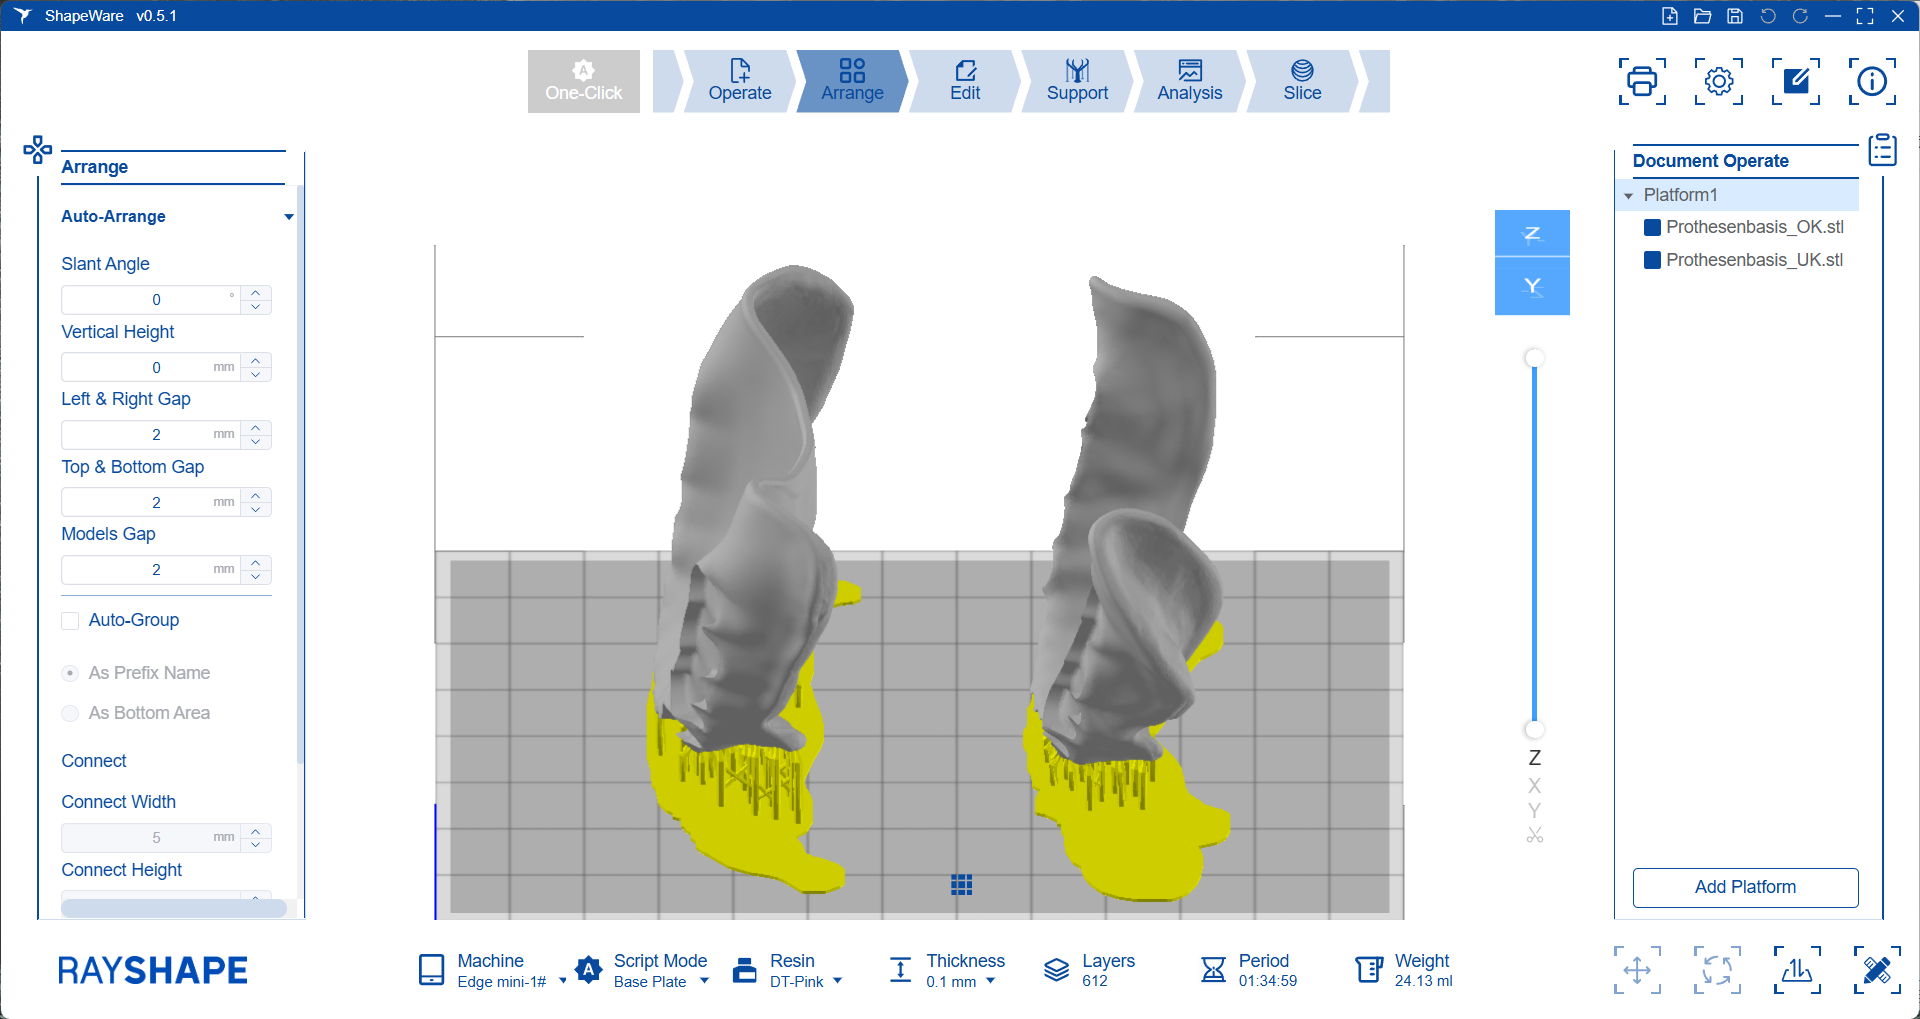Click the scissors clipping icon below axes
The height and width of the screenshot is (1019, 1920).
point(1535,835)
